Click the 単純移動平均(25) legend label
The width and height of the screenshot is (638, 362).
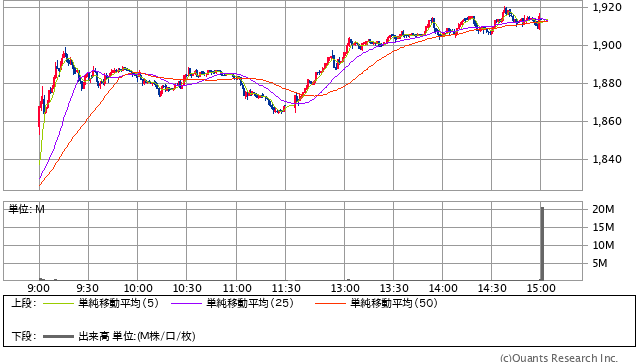tap(250, 303)
